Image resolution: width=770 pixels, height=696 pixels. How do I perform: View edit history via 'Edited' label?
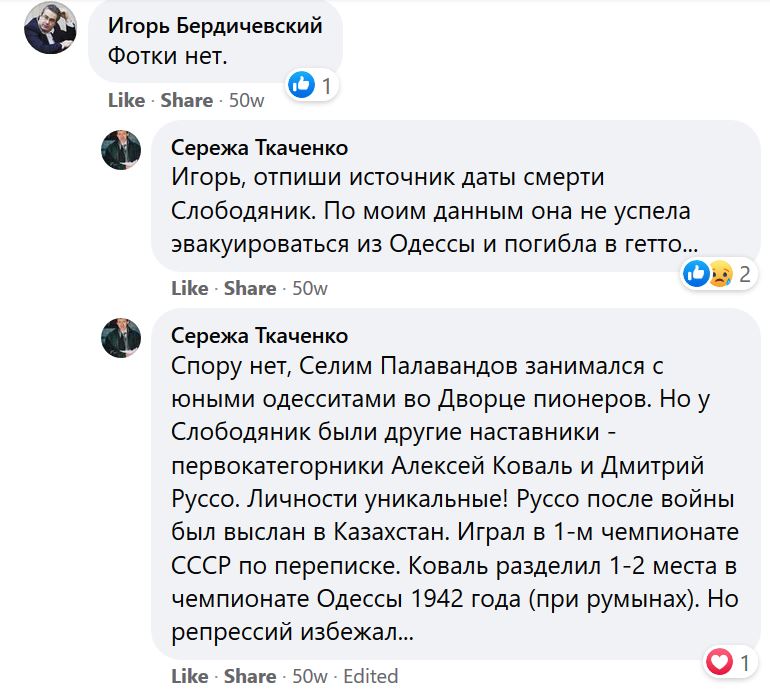[370, 676]
